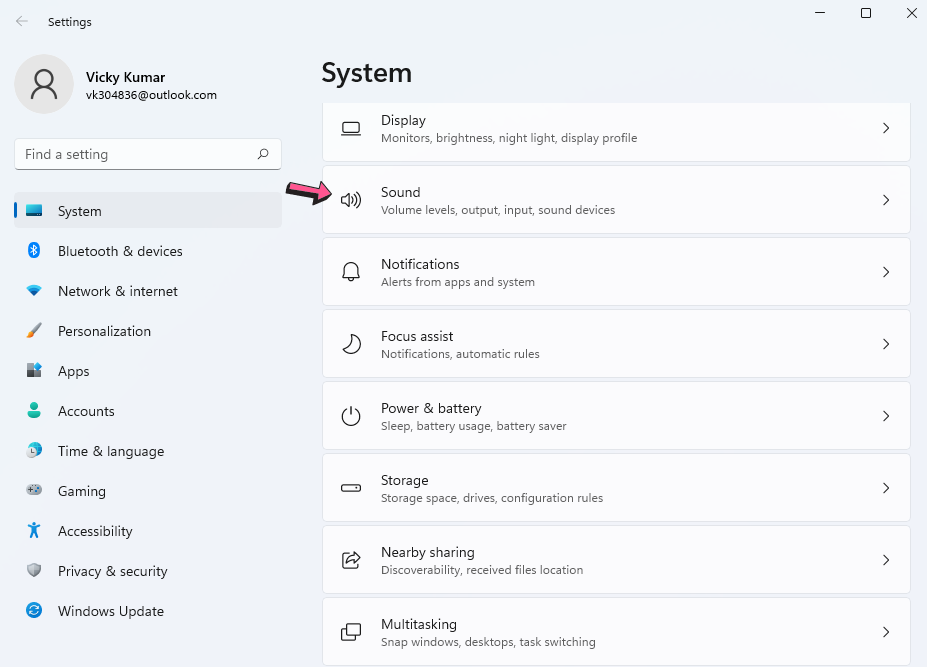Maximize the Settings window

866,13
